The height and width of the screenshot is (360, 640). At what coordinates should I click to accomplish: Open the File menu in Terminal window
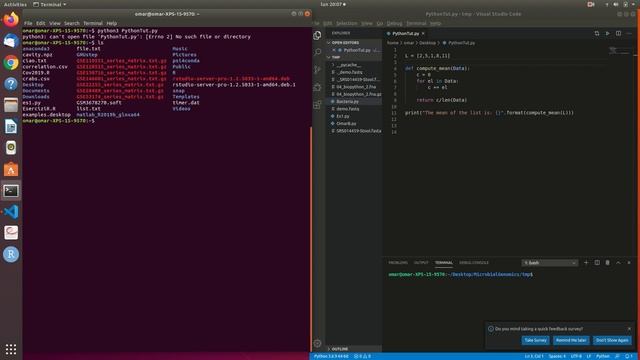28,23
